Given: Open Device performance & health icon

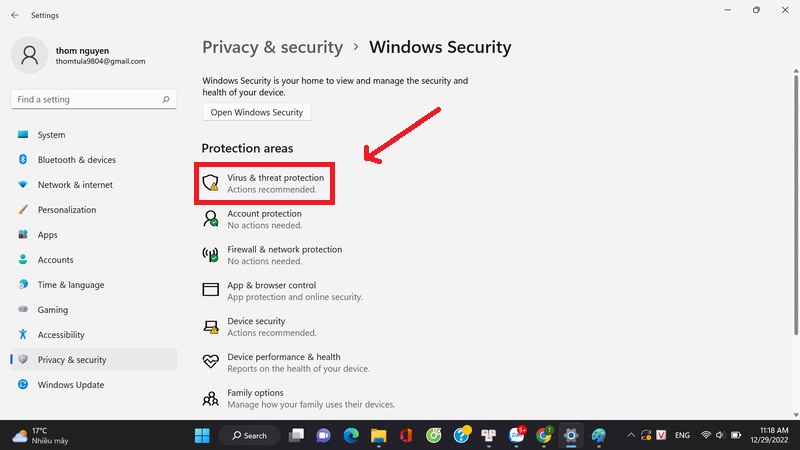Looking at the screenshot, I should [210, 362].
